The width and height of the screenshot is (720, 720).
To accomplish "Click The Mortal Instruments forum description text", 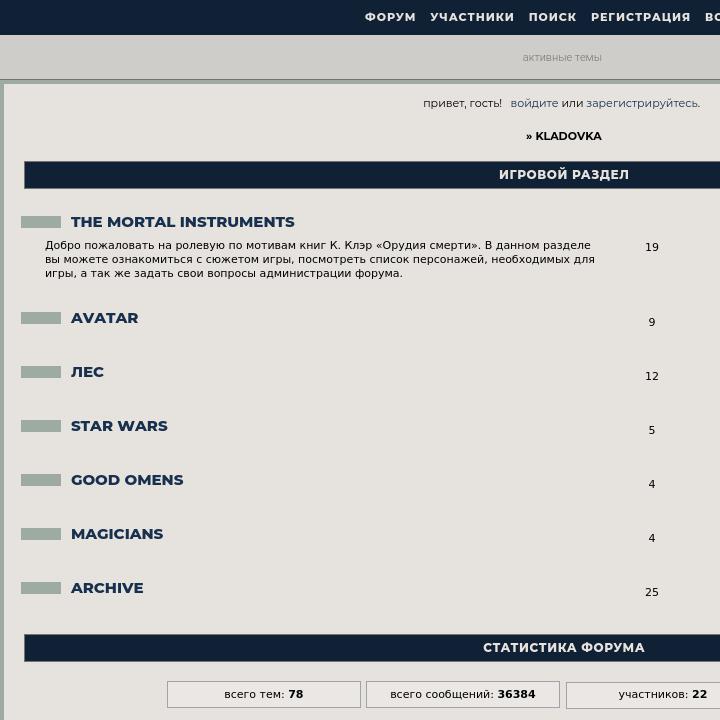I will click(320, 259).
